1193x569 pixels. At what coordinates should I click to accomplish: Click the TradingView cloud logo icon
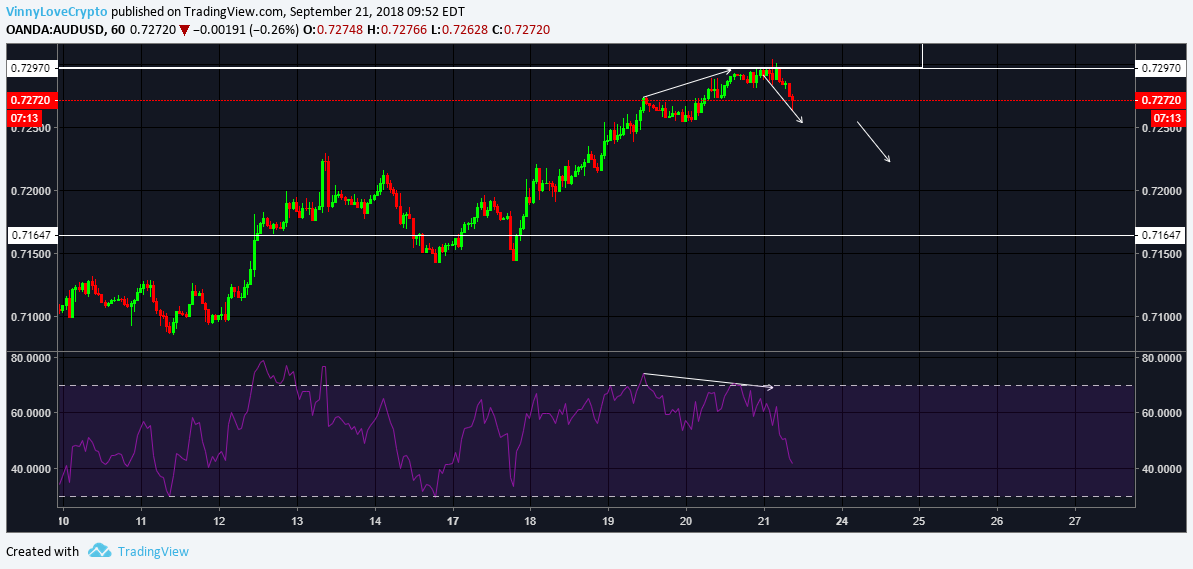click(100, 551)
